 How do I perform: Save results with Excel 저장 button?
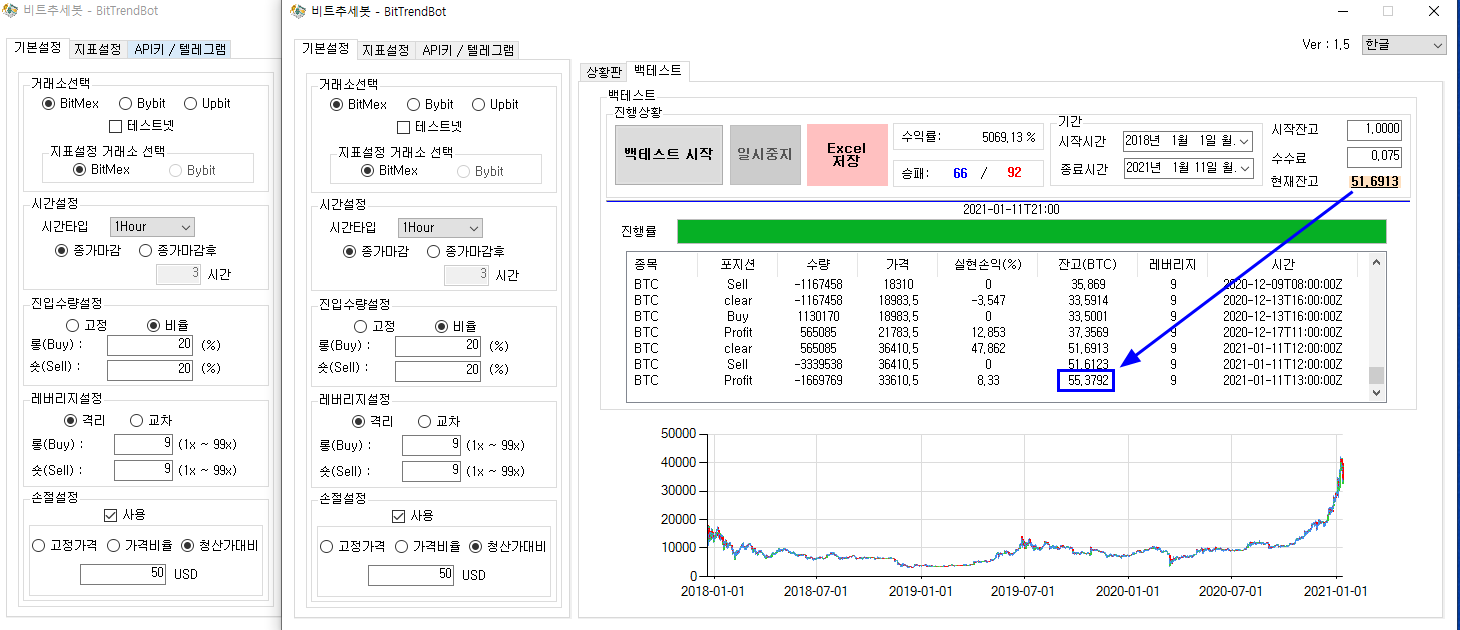[847, 154]
